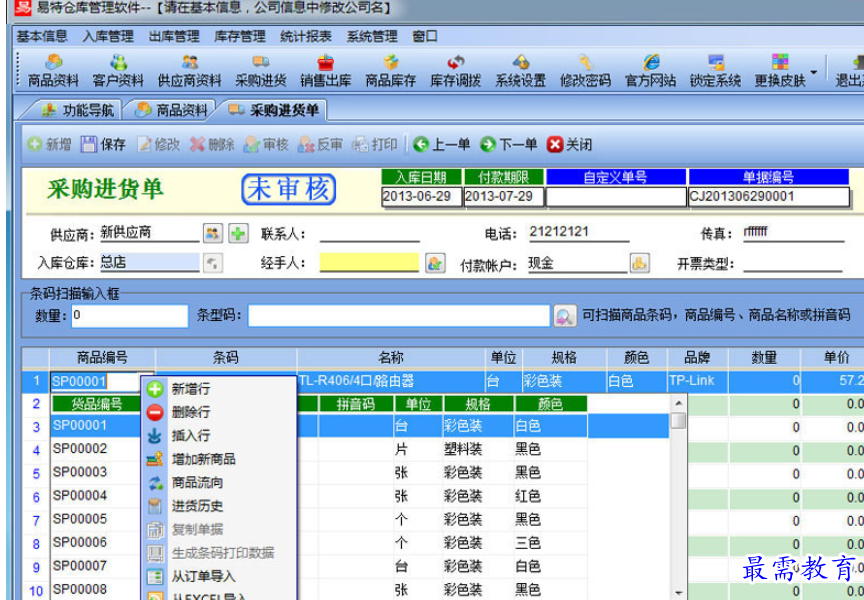Screen dimensions: 864x600
Task: Open 窗口 menu
Action: pos(425,36)
